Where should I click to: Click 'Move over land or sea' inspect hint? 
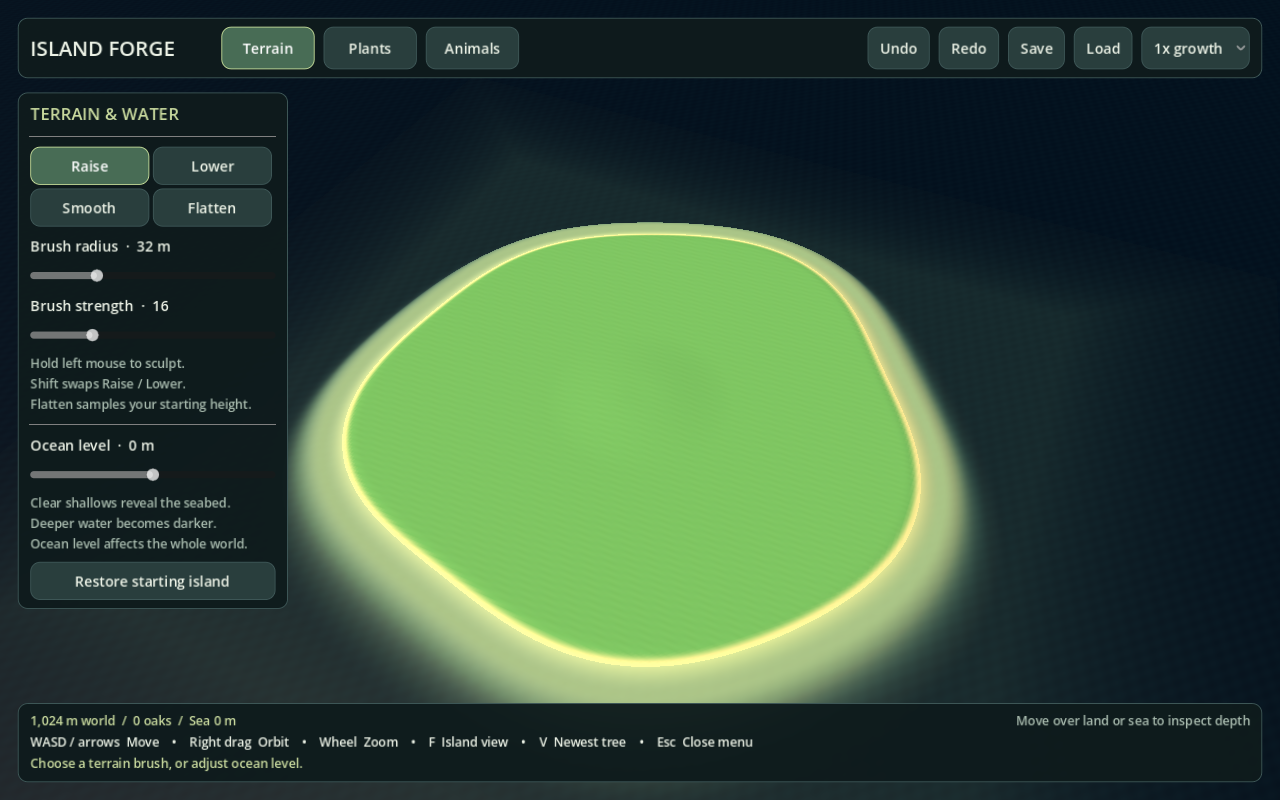1133,720
